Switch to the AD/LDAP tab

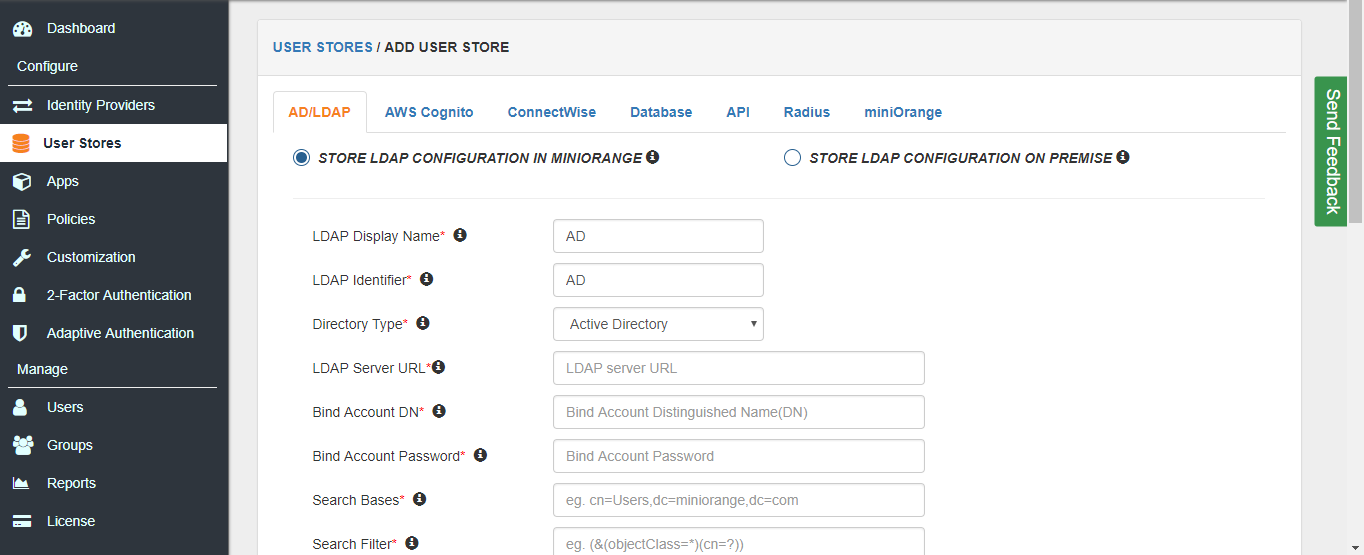320,112
